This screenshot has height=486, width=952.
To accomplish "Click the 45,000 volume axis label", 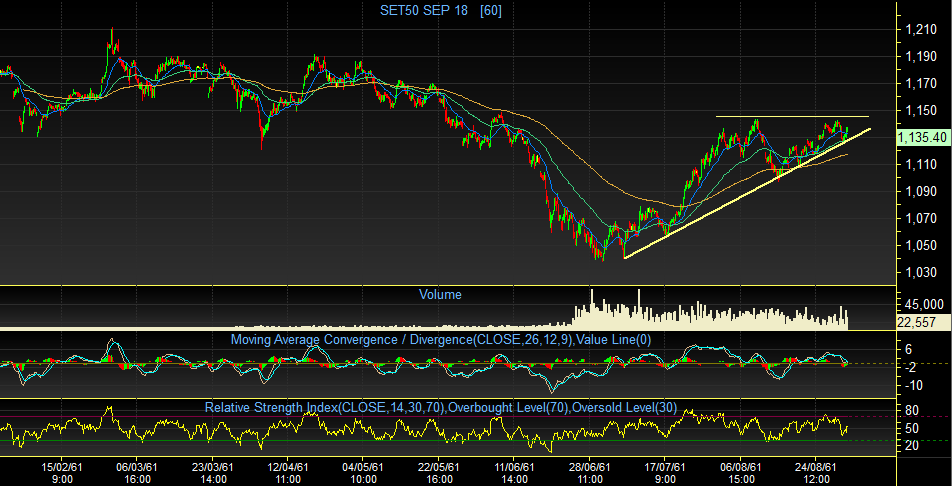I will [x=919, y=305].
